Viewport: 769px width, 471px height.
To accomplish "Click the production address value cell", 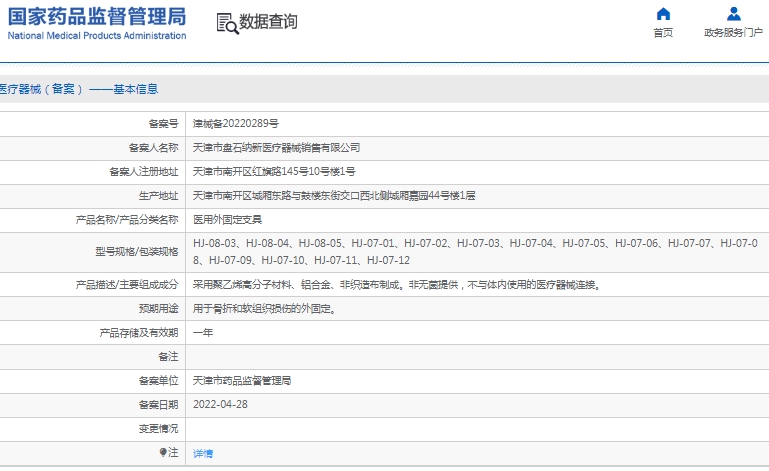I will [477, 196].
